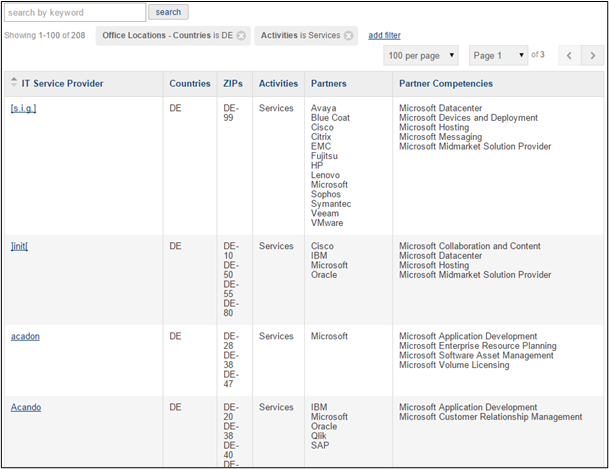Screen dimensions: 609x469
Task: Sort by IT Service Provider column header
Action: [x=62, y=83]
